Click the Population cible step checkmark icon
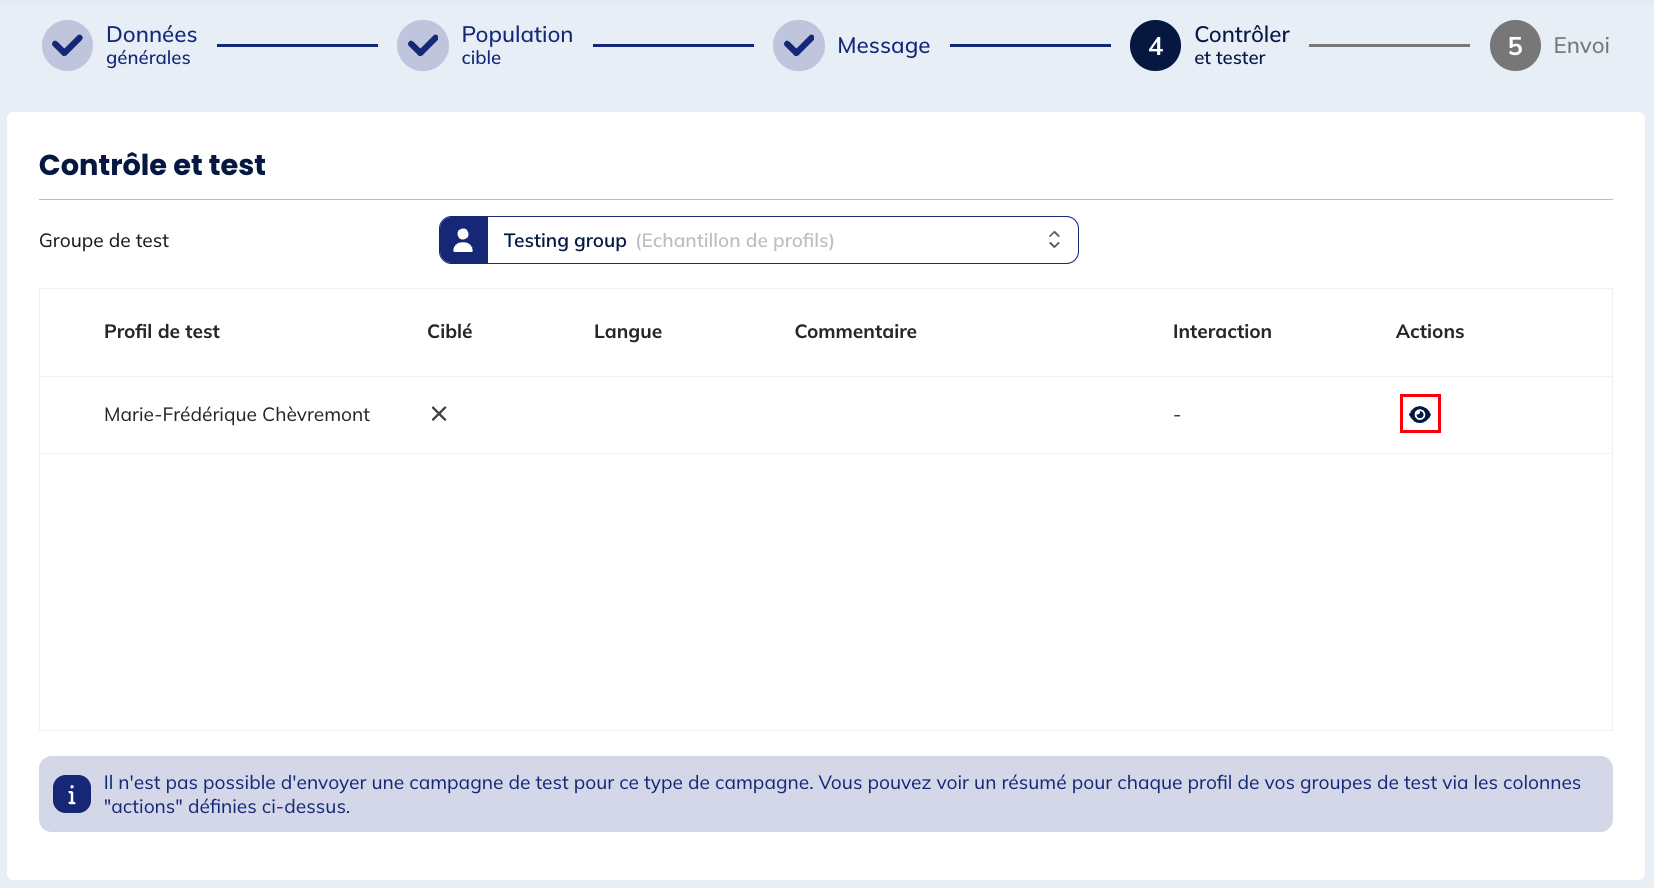Screen dimensions: 1654x888 [423, 46]
